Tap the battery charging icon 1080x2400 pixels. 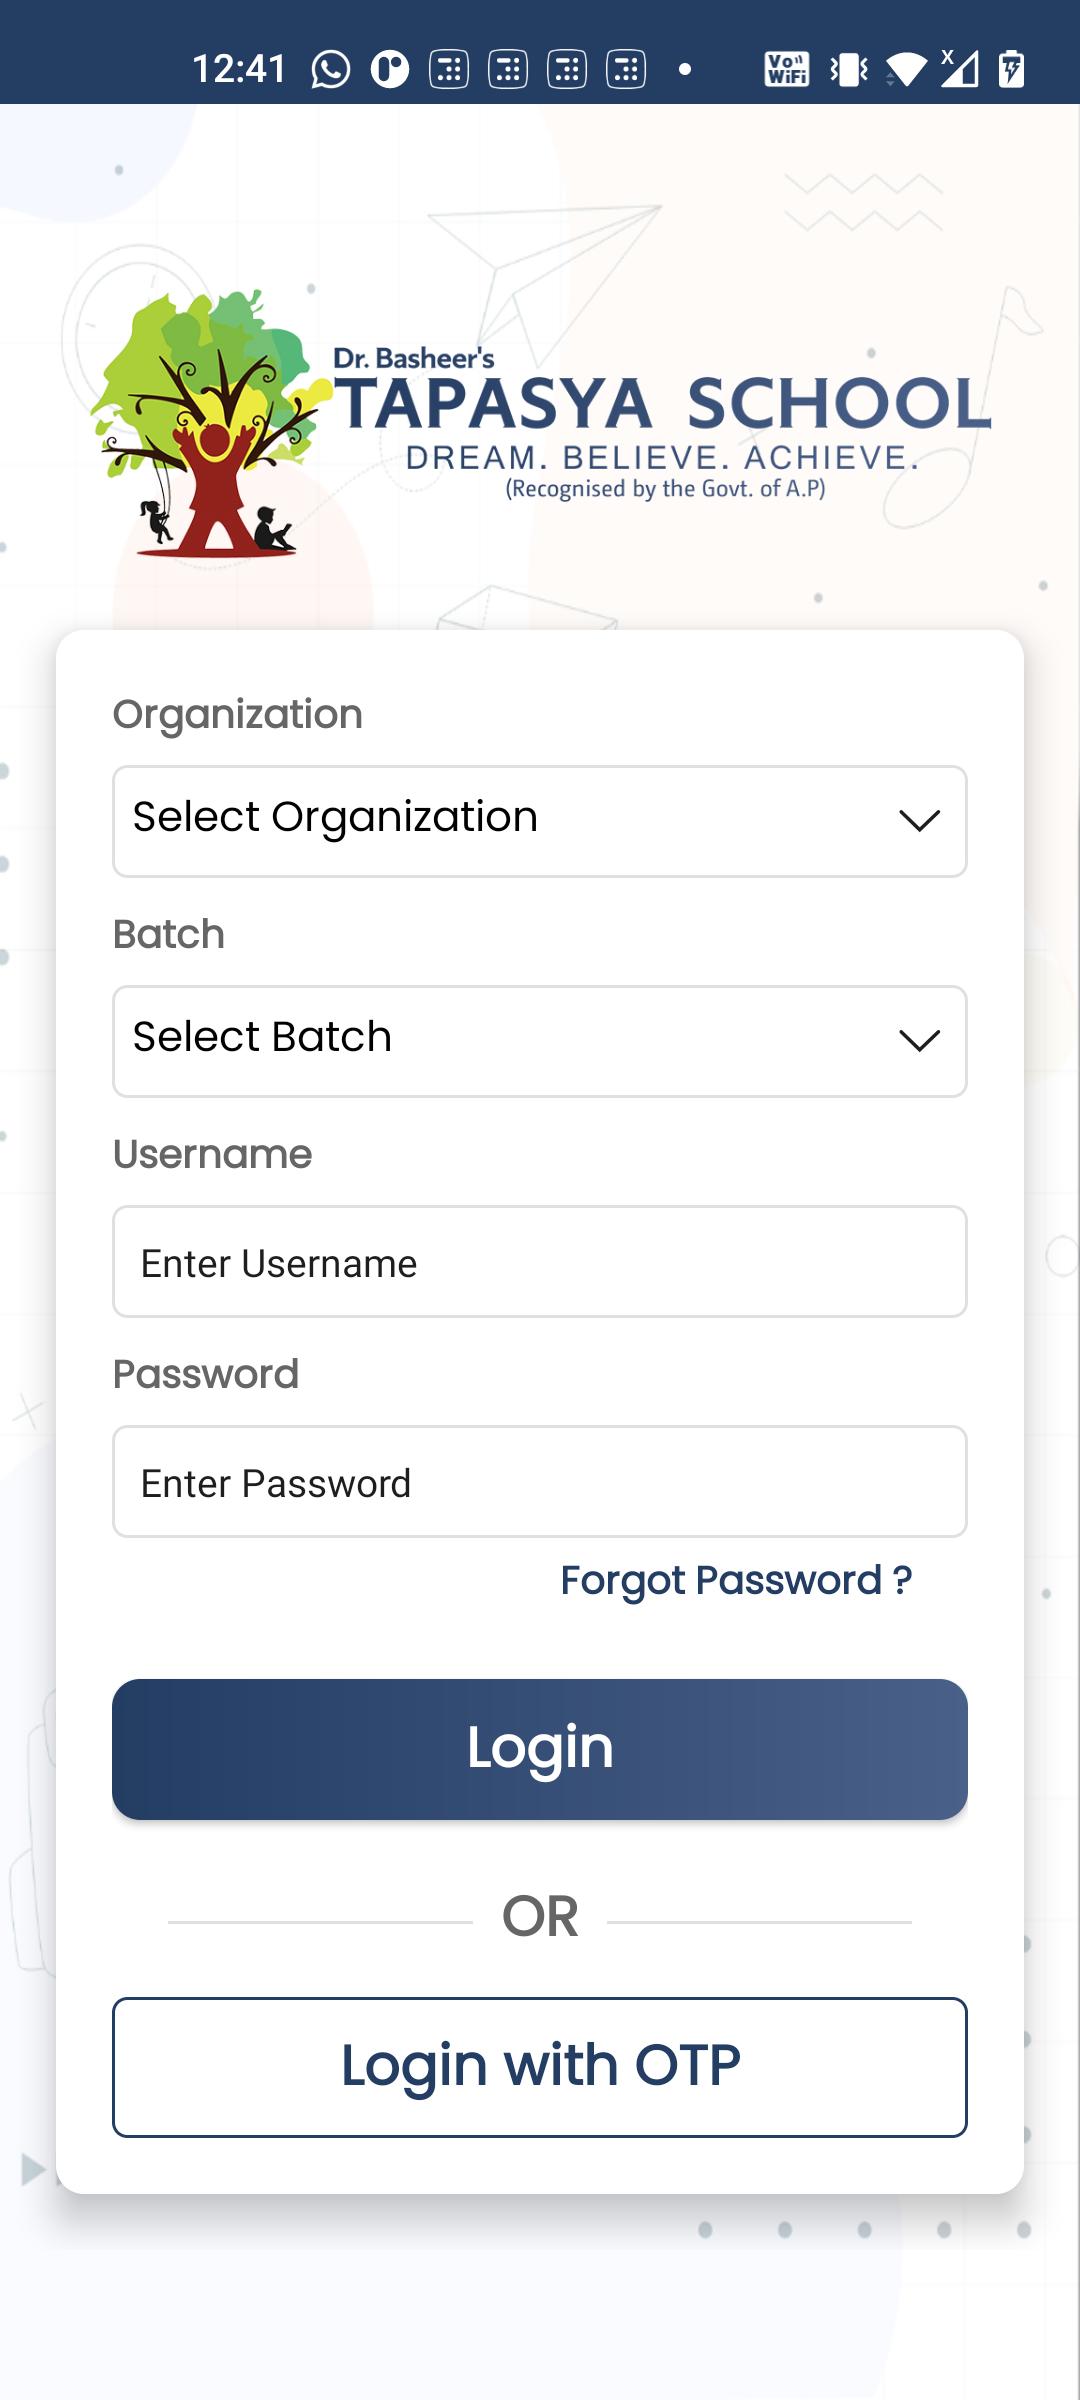1012,69
